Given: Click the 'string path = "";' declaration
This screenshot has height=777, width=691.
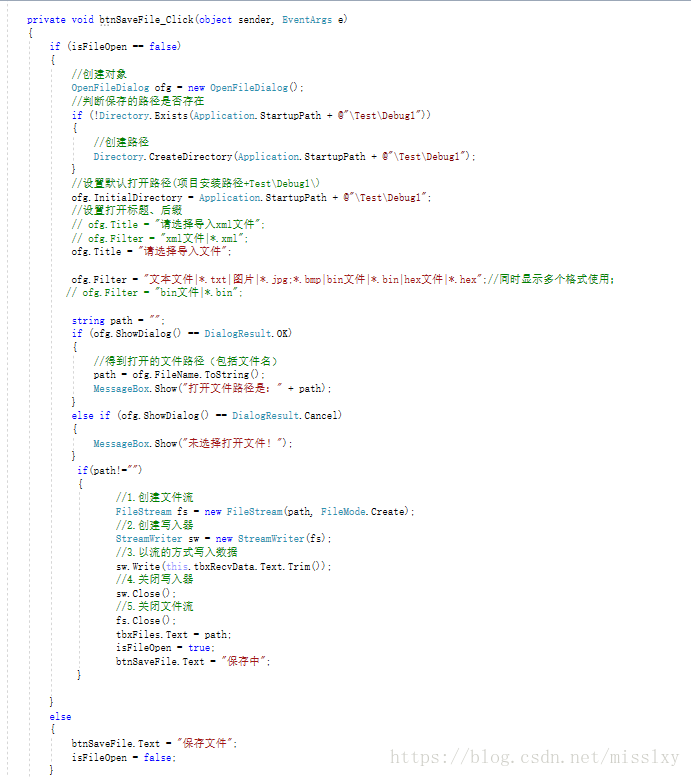Looking at the screenshot, I should (x=118, y=320).
